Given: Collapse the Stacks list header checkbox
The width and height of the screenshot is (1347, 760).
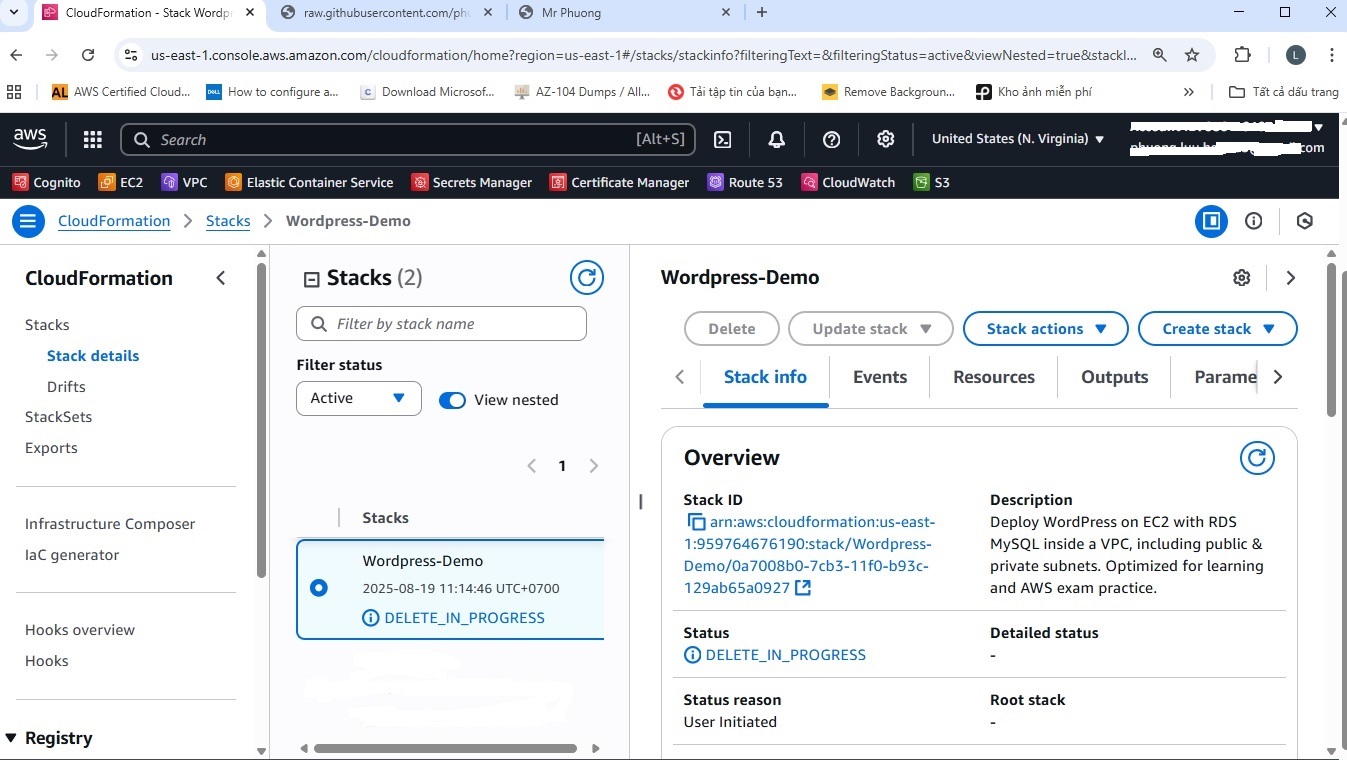Looking at the screenshot, I should click(x=311, y=279).
